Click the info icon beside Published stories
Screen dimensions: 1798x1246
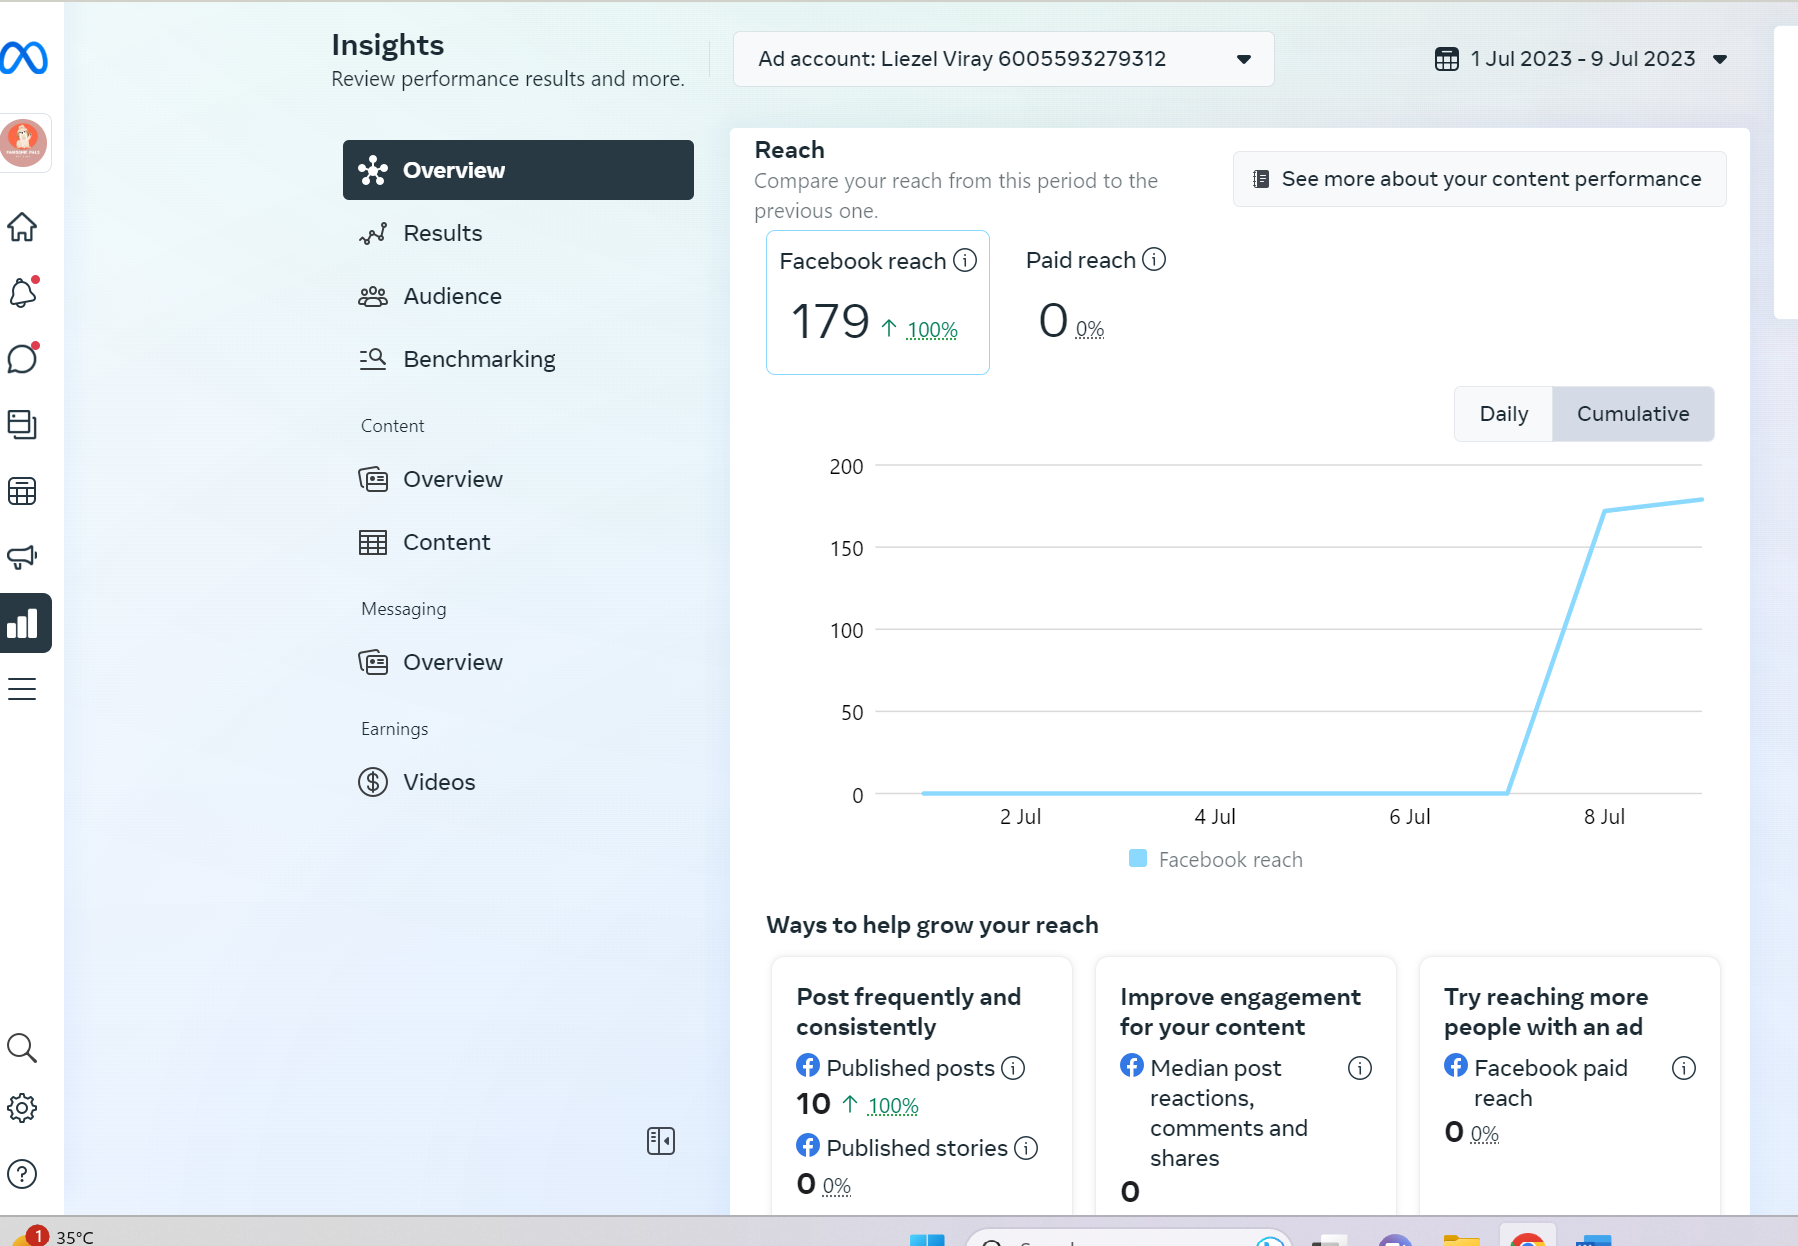[1026, 1148]
